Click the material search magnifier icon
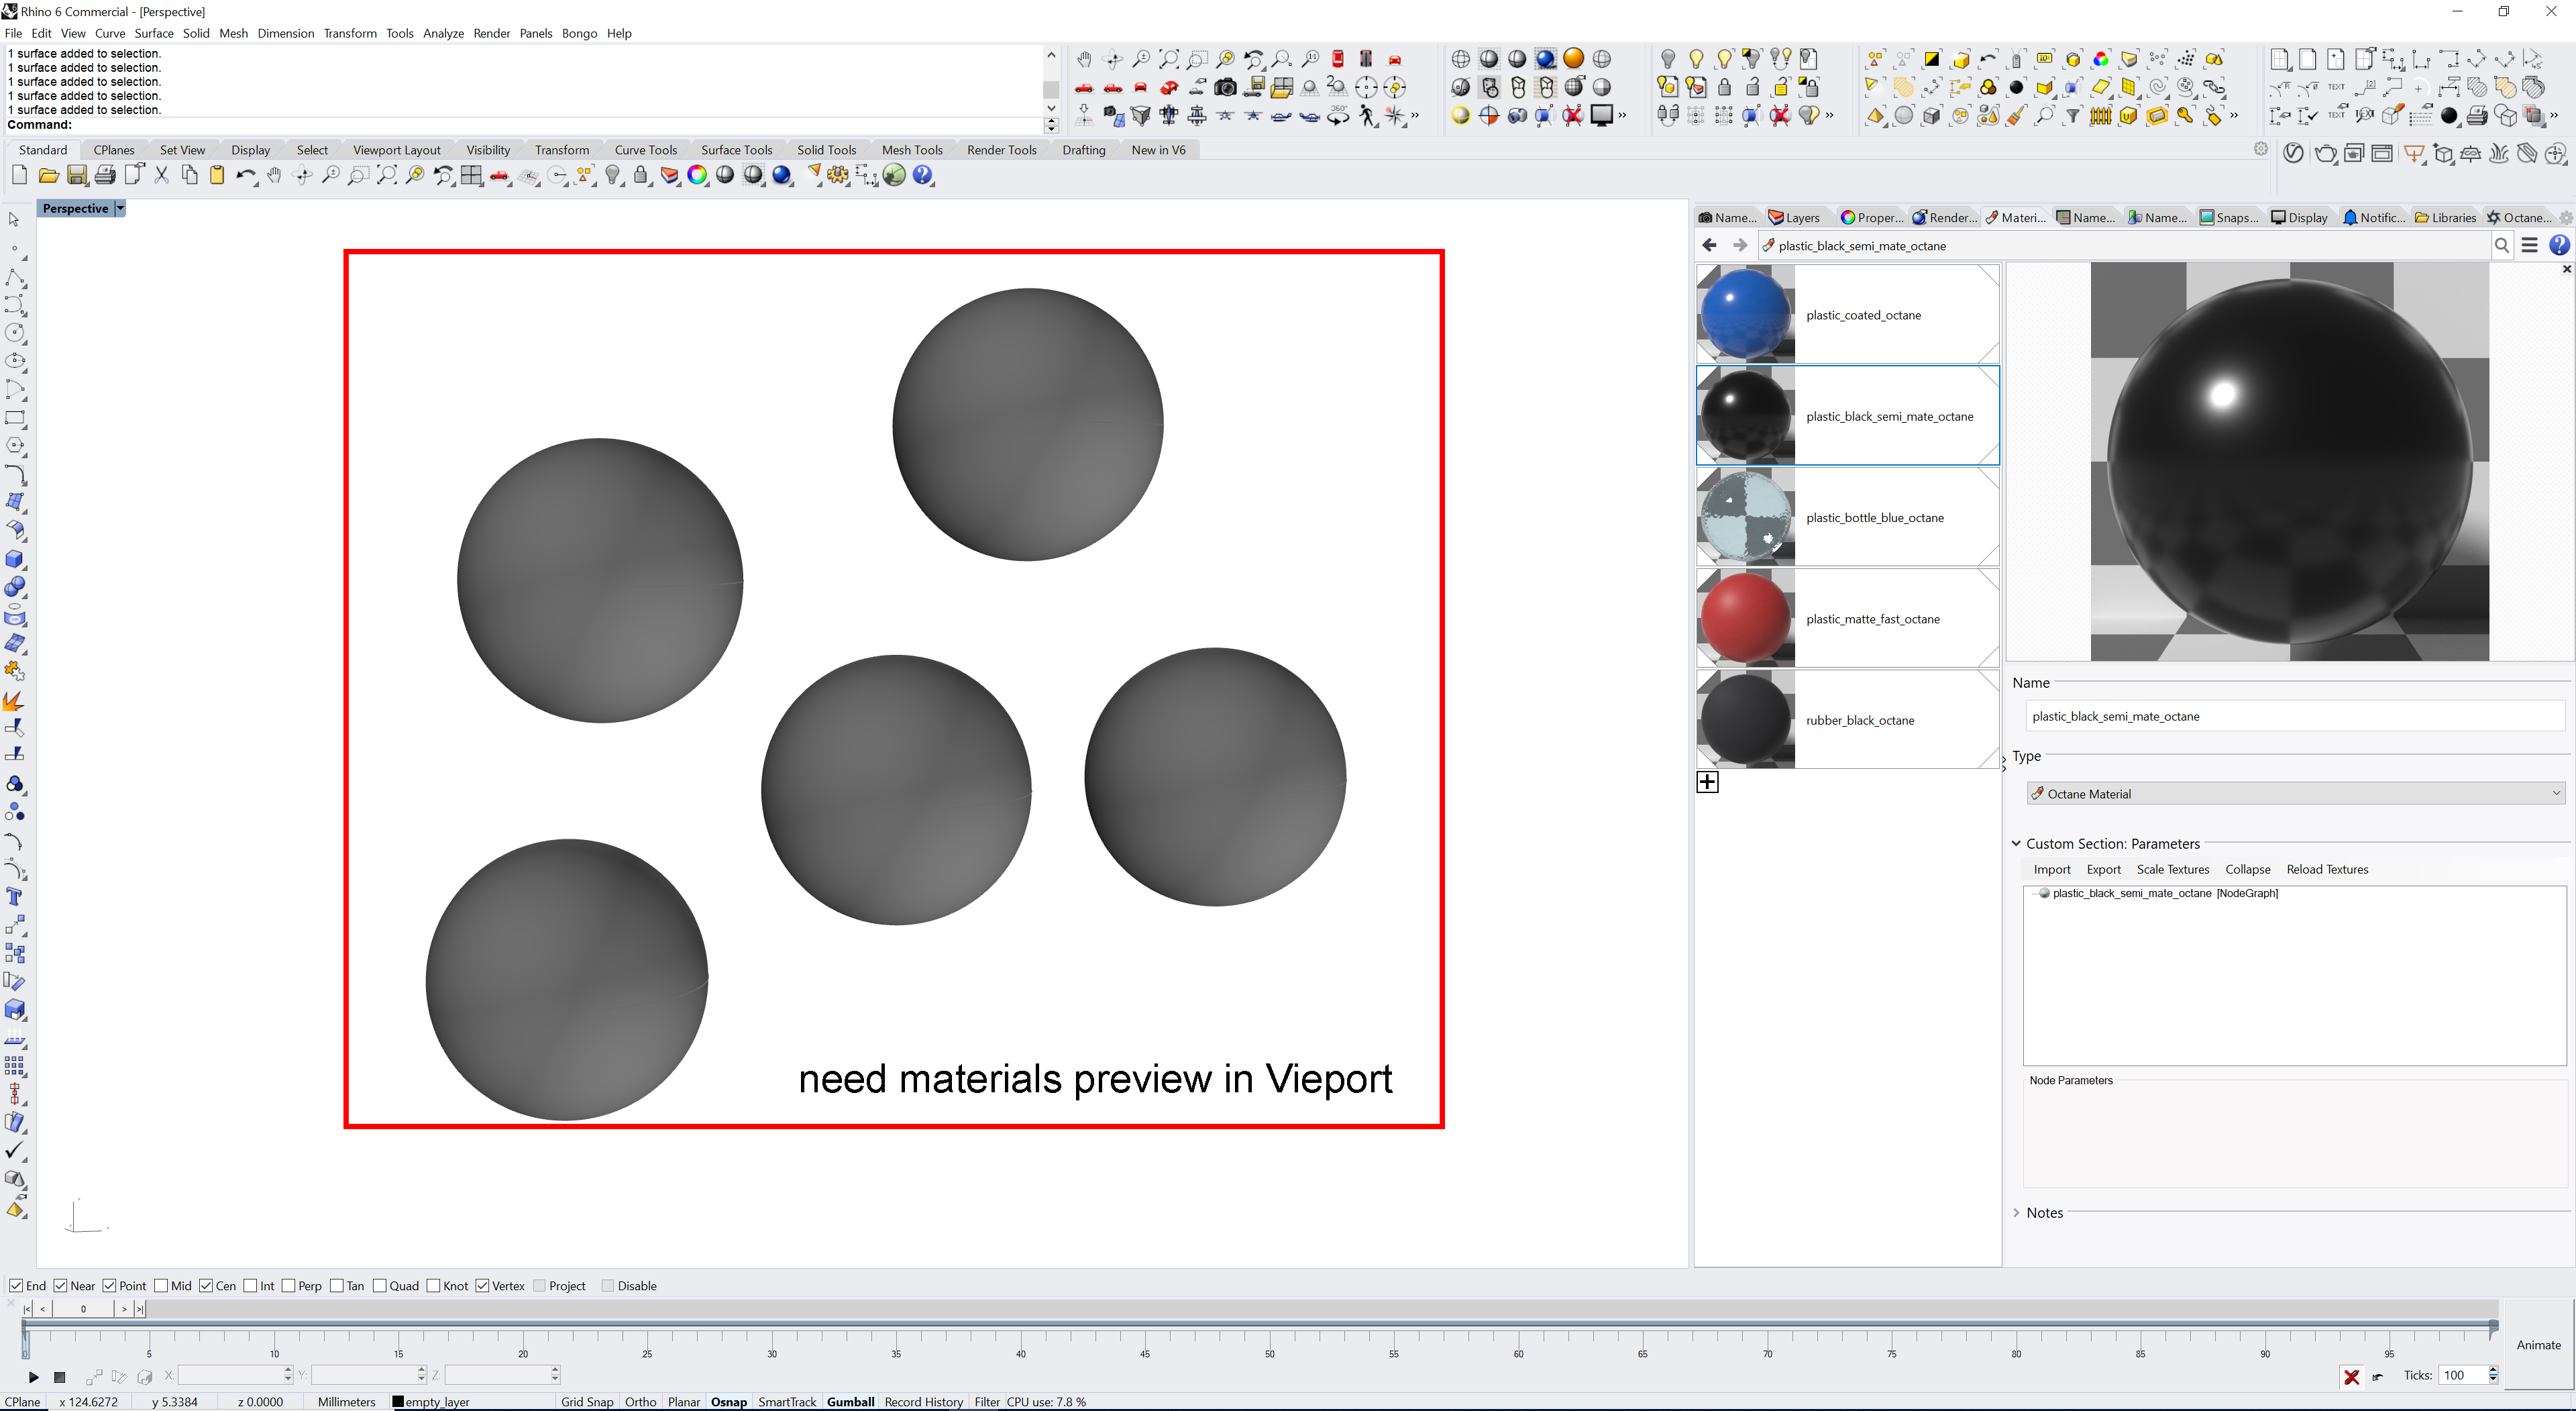Image resolution: width=2576 pixels, height=1411 pixels. (2501, 246)
